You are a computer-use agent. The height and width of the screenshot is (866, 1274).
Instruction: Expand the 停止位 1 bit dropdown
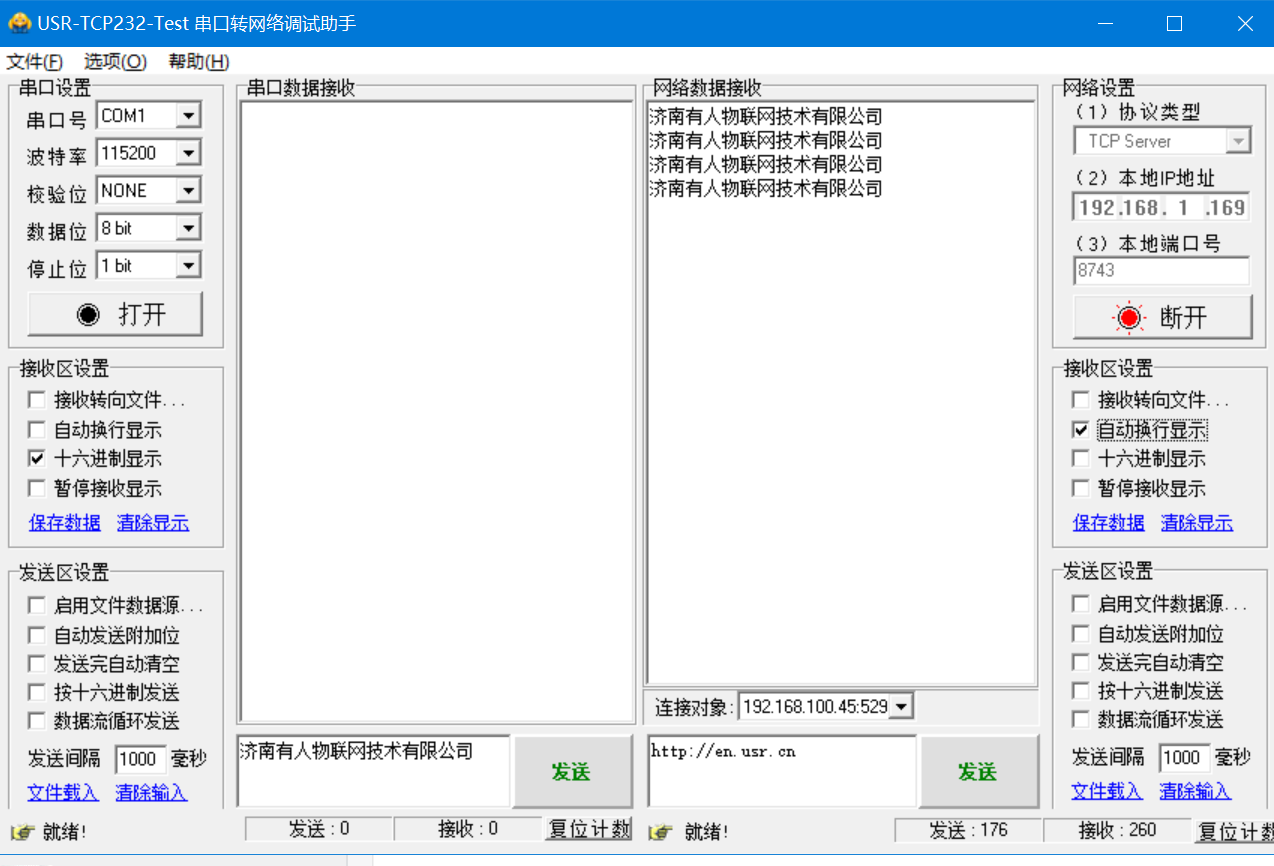[188, 265]
